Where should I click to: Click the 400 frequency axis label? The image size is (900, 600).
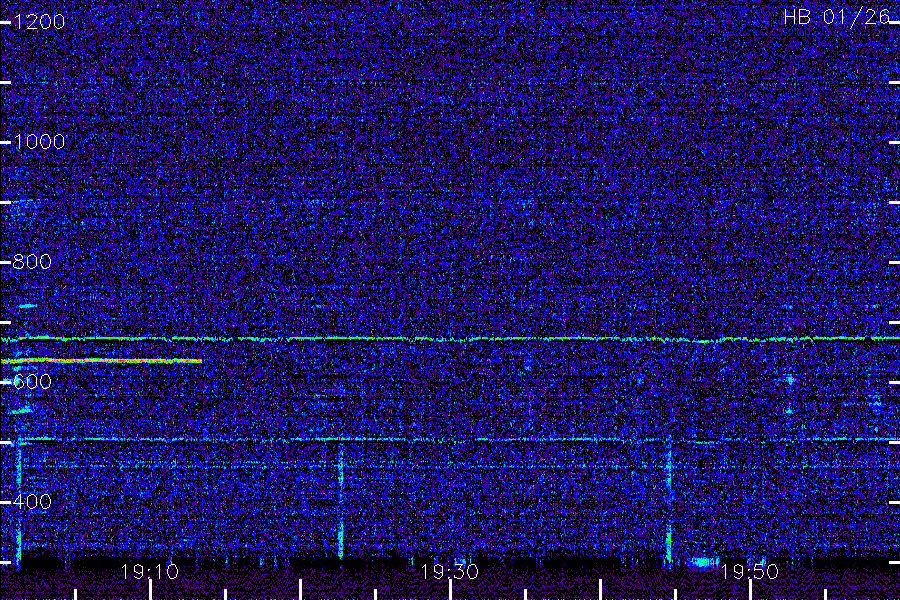[32, 502]
